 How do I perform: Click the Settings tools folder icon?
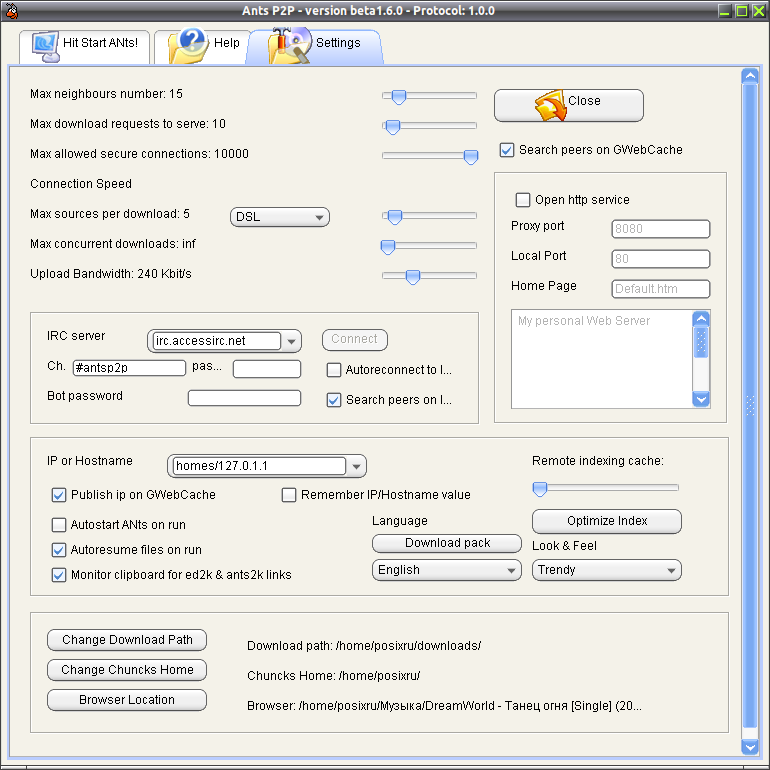click(x=289, y=45)
